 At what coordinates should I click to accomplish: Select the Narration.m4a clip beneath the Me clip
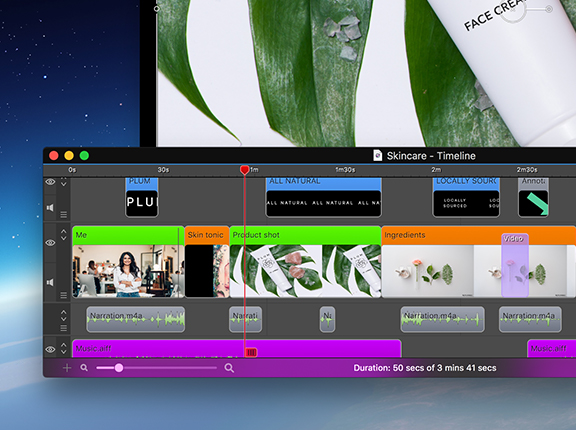136,319
